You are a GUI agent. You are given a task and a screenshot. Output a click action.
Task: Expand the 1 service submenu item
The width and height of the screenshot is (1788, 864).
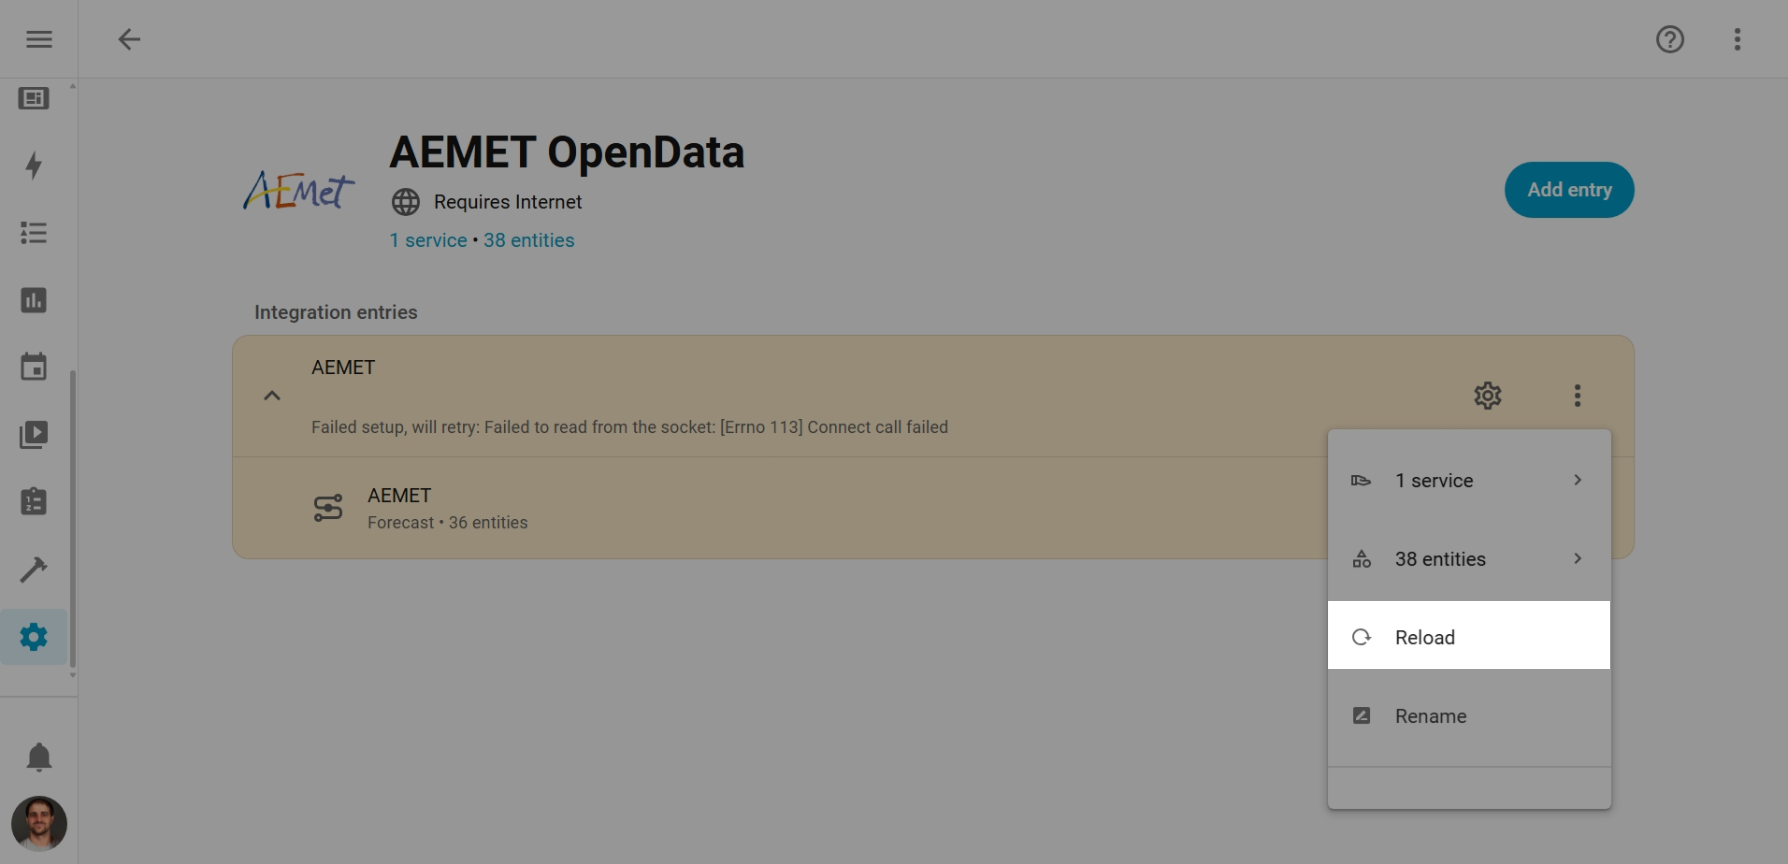pyautogui.click(x=1469, y=481)
